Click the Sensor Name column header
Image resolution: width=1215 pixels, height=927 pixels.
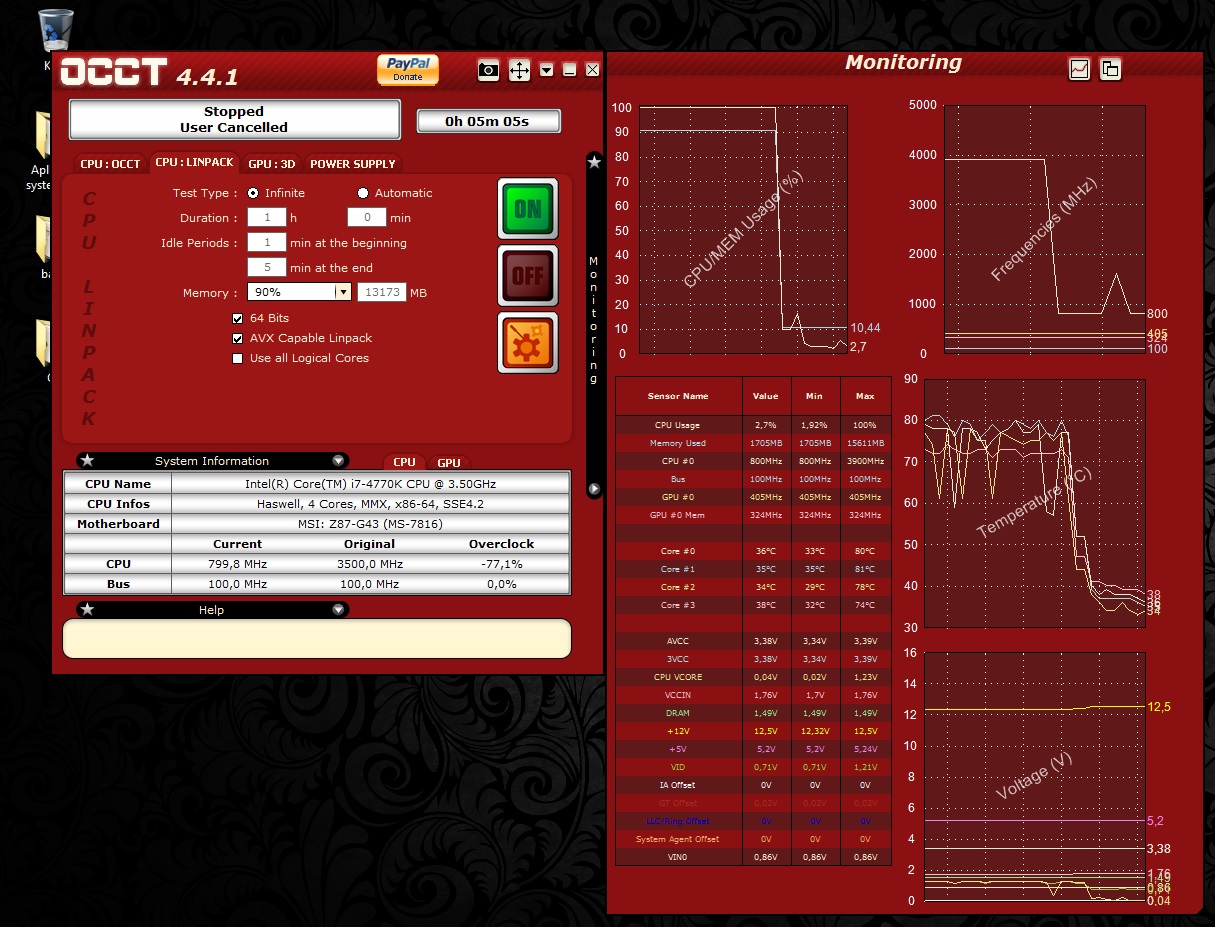[x=678, y=396]
